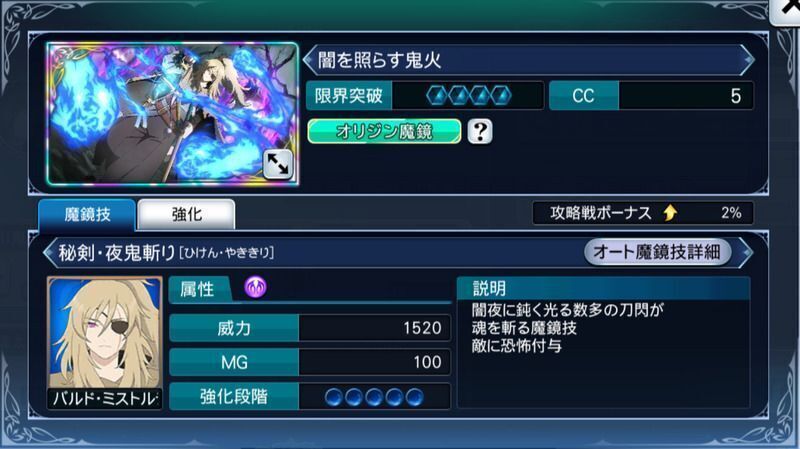800x449 pixels.
Task: Click the fifth blue enhancement stage orb
Action: [414, 396]
